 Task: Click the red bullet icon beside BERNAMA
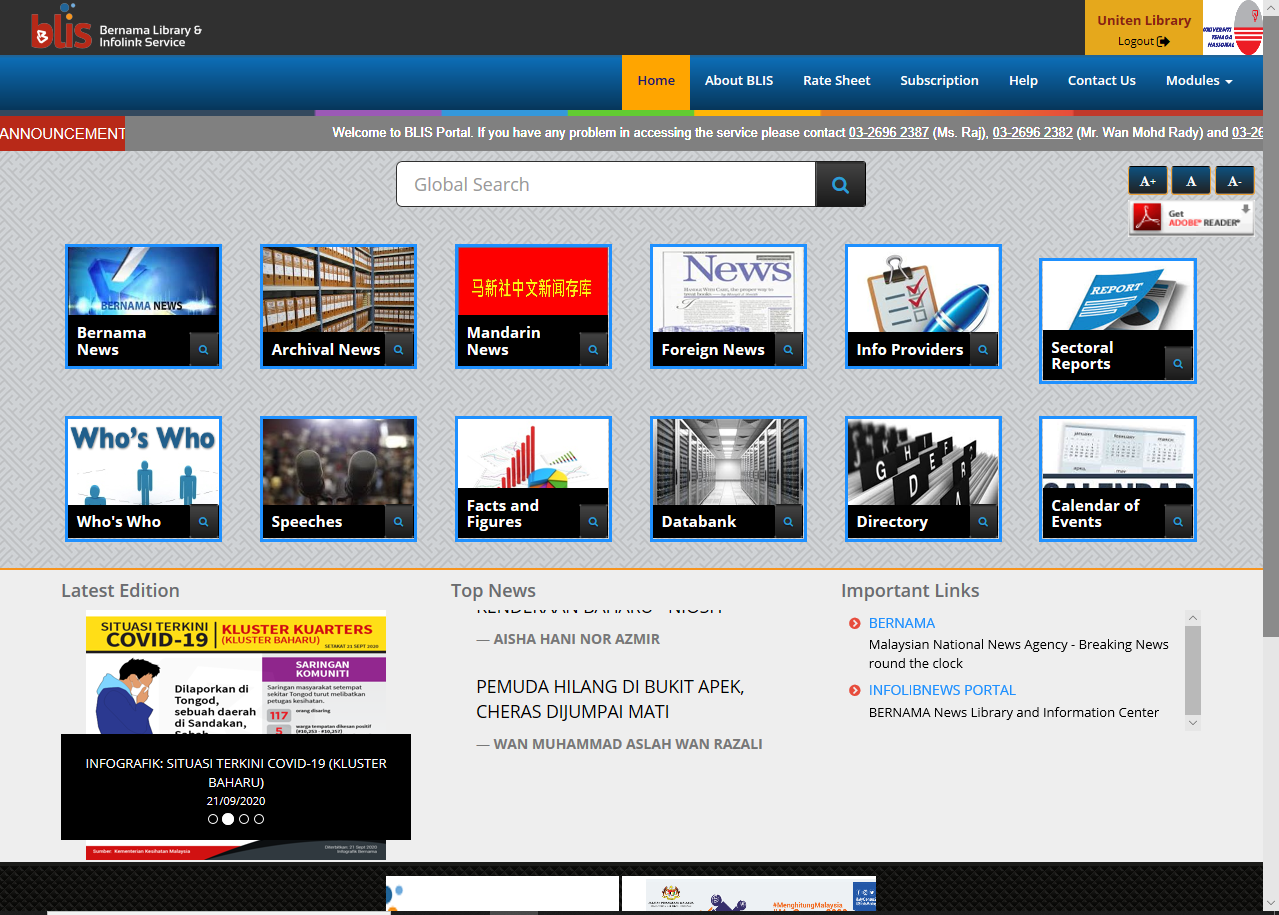pos(854,624)
